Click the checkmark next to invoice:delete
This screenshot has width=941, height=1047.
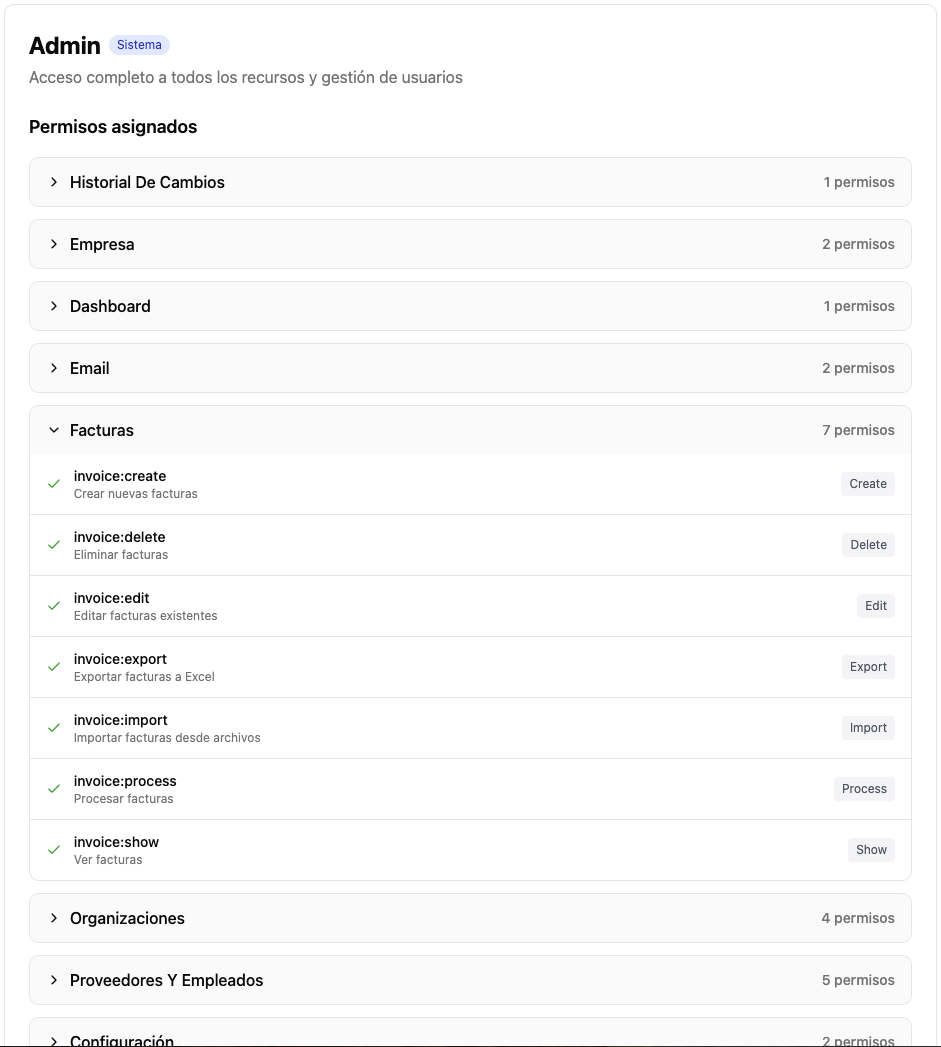54,545
